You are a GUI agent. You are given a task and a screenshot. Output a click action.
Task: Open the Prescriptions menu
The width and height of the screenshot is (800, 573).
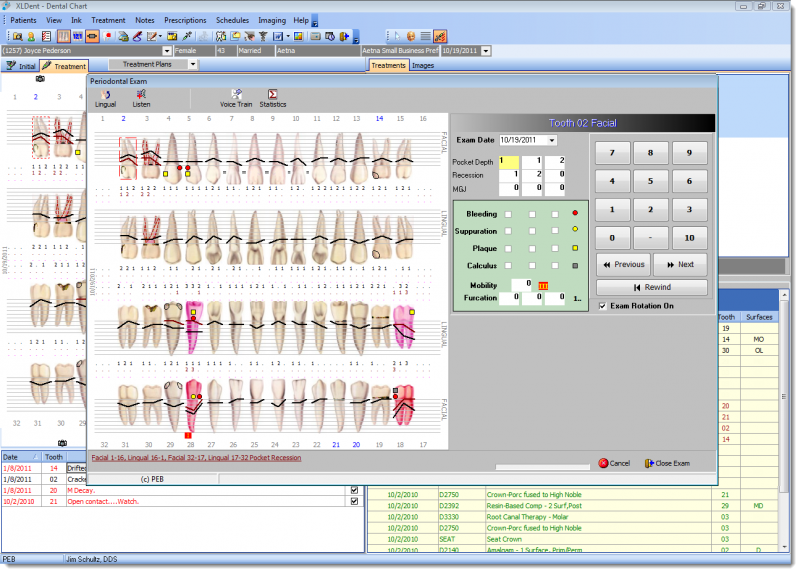185,20
